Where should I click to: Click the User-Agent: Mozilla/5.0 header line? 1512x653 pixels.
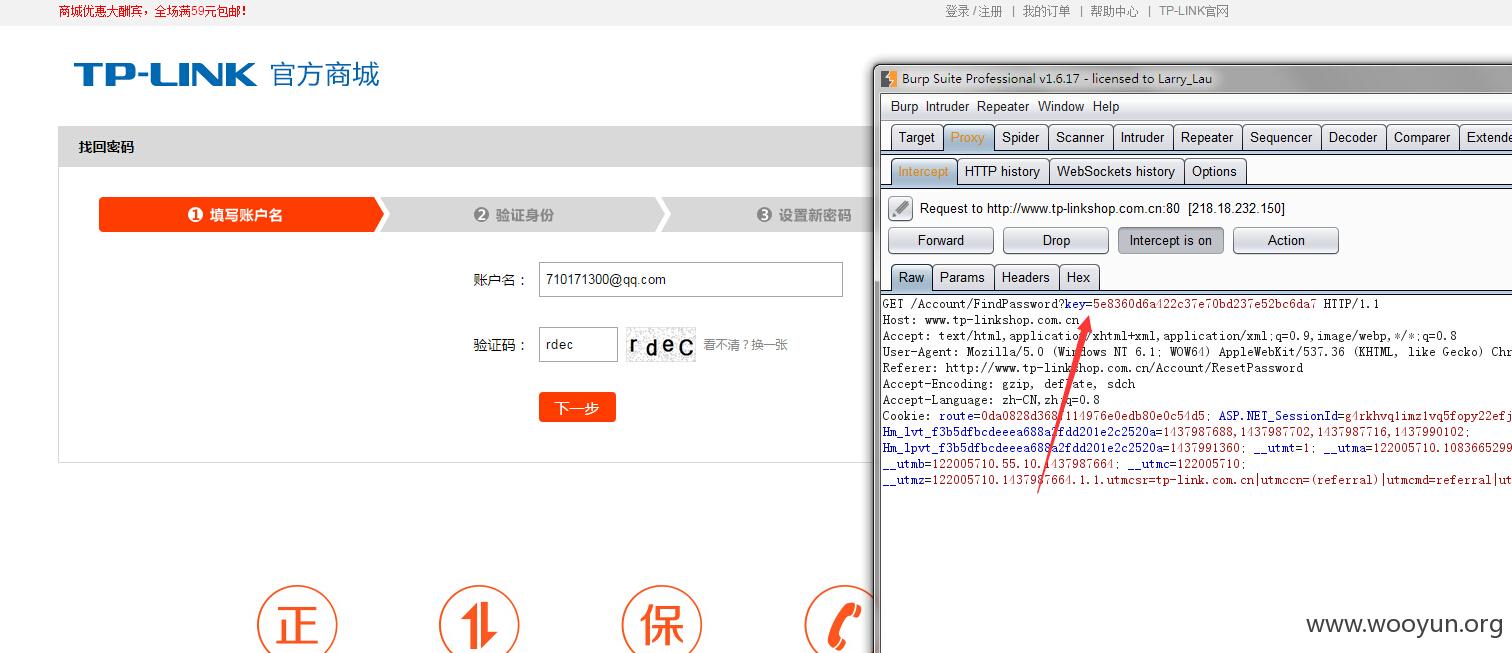pyautogui.click(x=1197, y=352)
